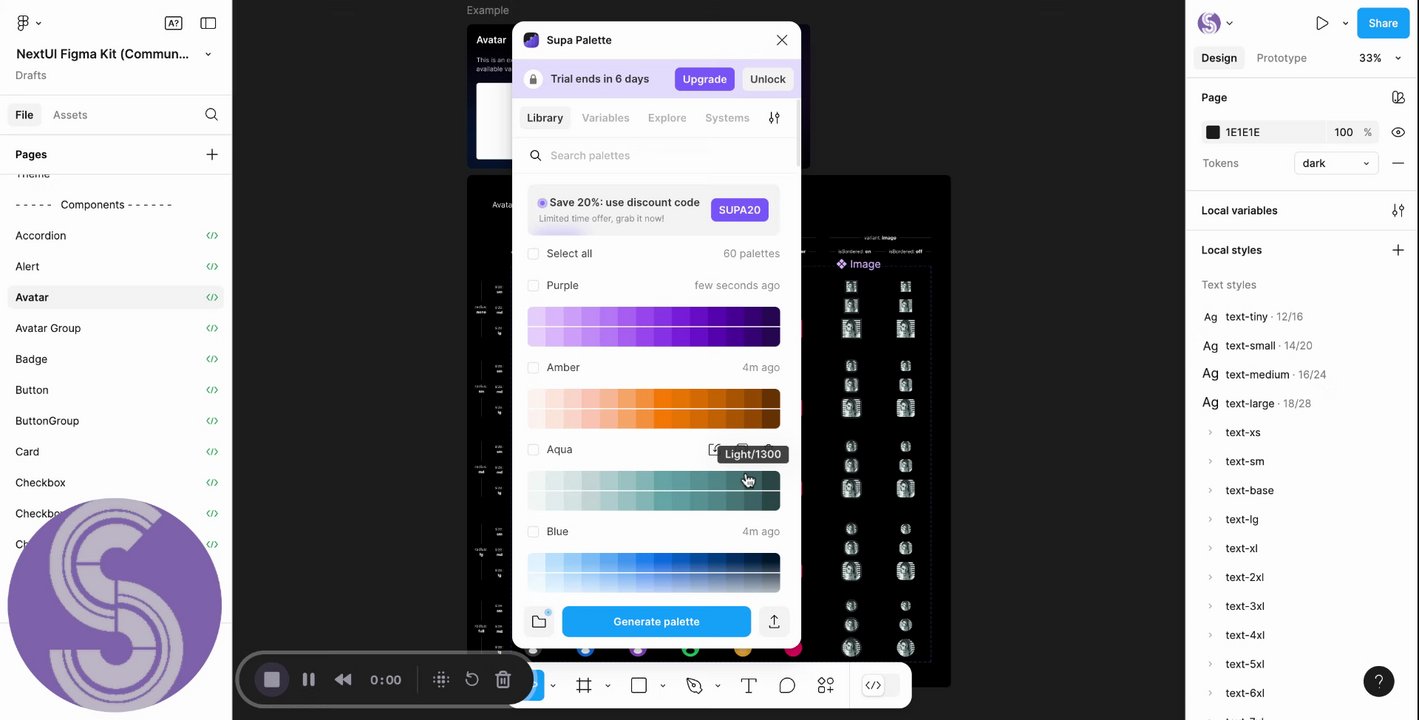The width and height of the screenshot is (1419, 720).
Task: Expand the text-lg style group
Action: coord(1210,520)
